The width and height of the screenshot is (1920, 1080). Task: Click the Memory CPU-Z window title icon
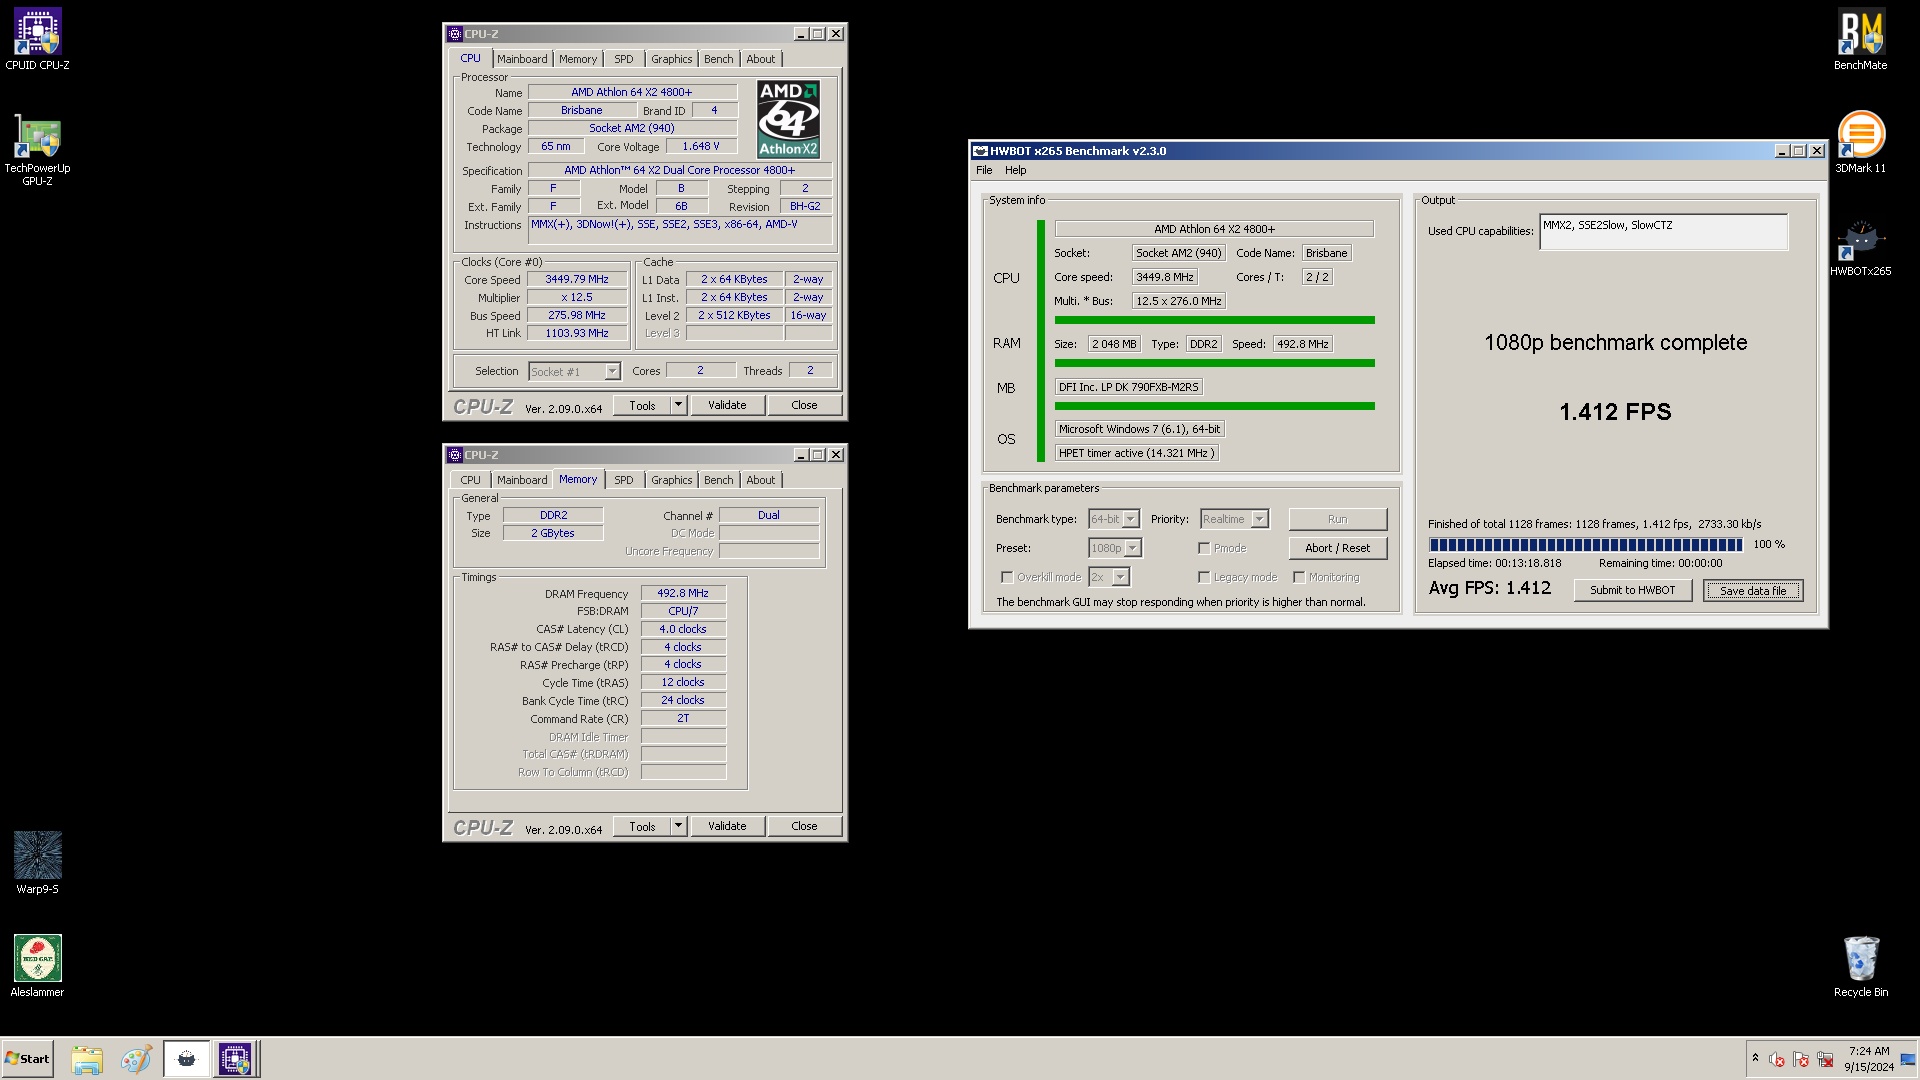pyautogui.click(x=455, y=455)
